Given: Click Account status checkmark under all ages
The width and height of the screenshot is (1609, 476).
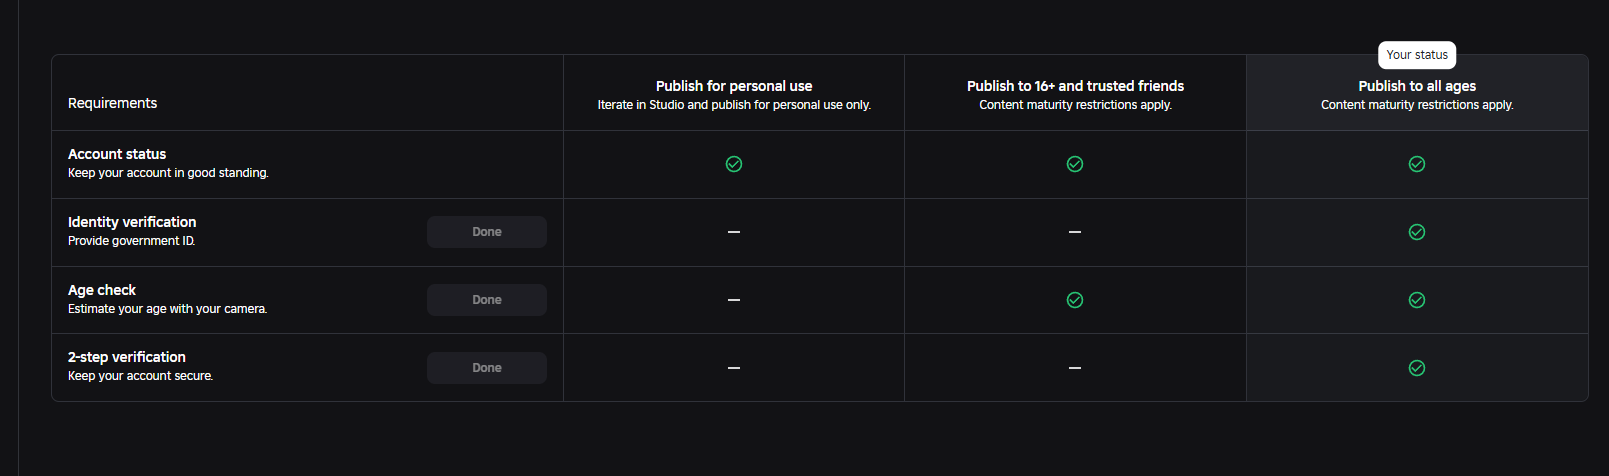Looking at the screenshot, I should [x=1417, y=164].
